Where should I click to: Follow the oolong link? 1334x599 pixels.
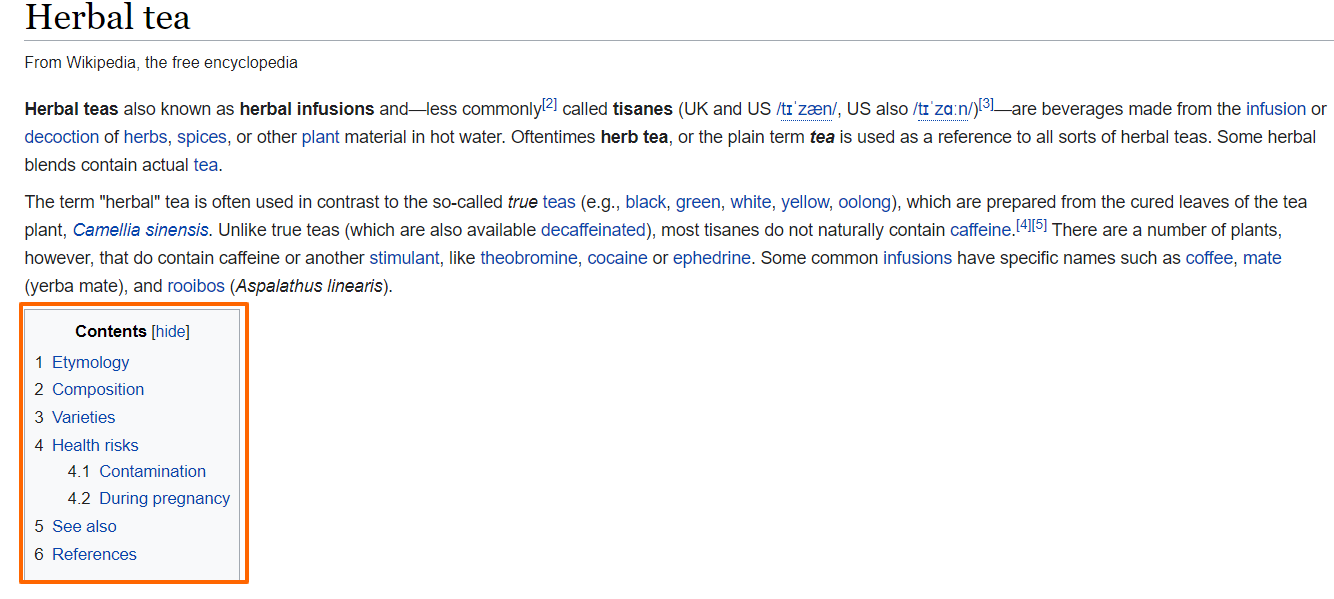point(865,202)
